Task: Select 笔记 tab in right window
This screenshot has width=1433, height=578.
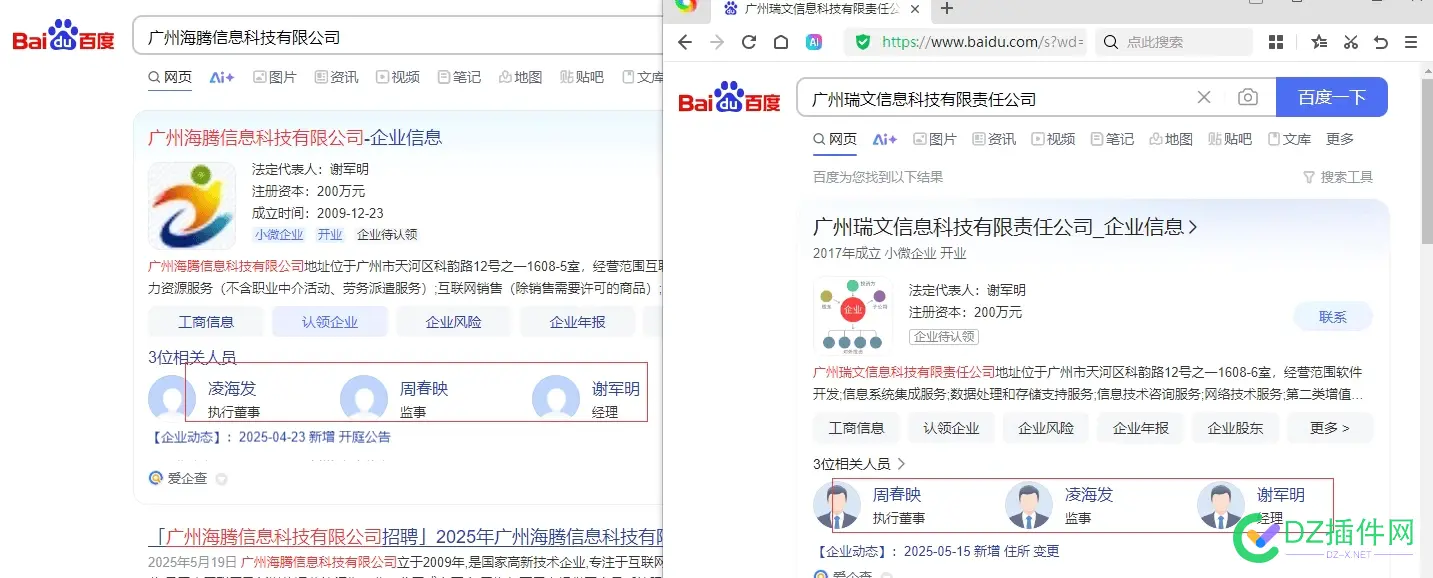Action: 1112,139
